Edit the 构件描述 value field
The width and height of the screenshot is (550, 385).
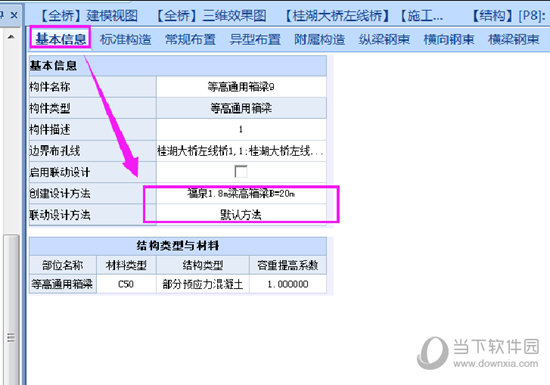point(241,129)
